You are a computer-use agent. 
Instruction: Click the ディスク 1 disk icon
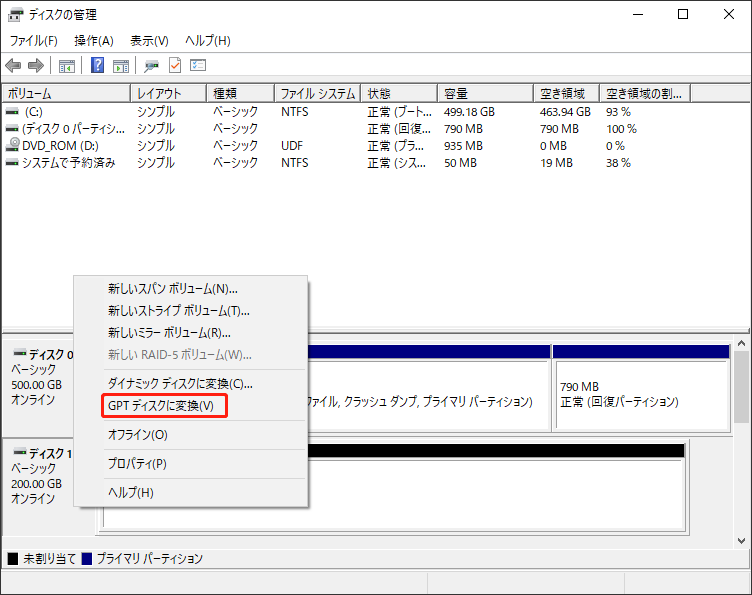point(20,452)
